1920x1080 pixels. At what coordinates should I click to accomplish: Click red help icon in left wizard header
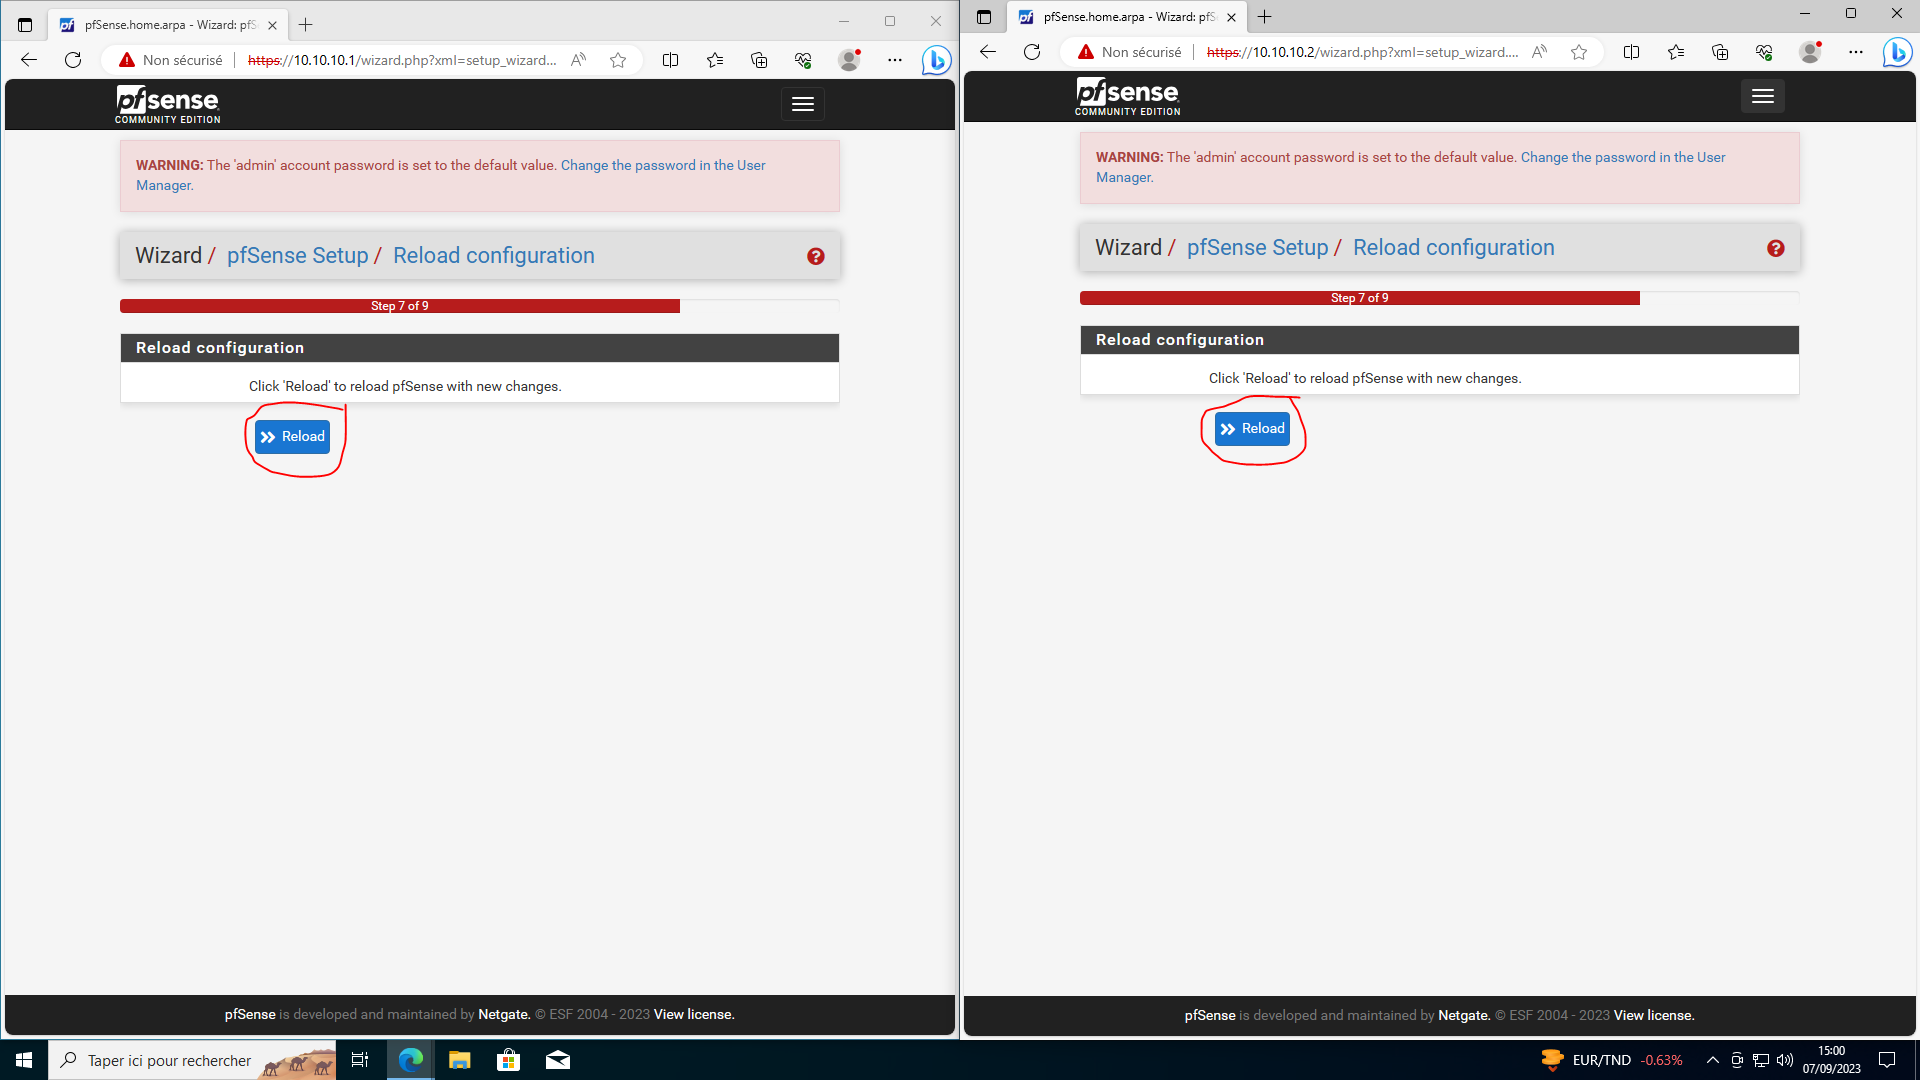tap(816, 256)
